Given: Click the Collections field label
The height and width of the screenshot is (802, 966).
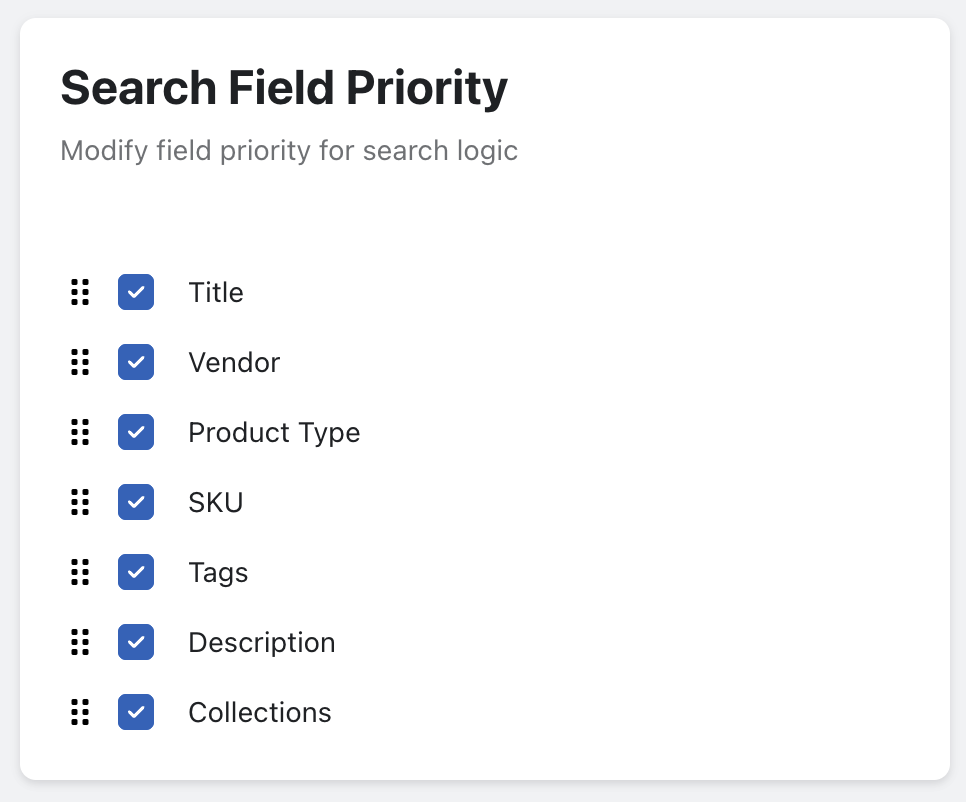Looking at the screenshot, I should tap(260, 712).
